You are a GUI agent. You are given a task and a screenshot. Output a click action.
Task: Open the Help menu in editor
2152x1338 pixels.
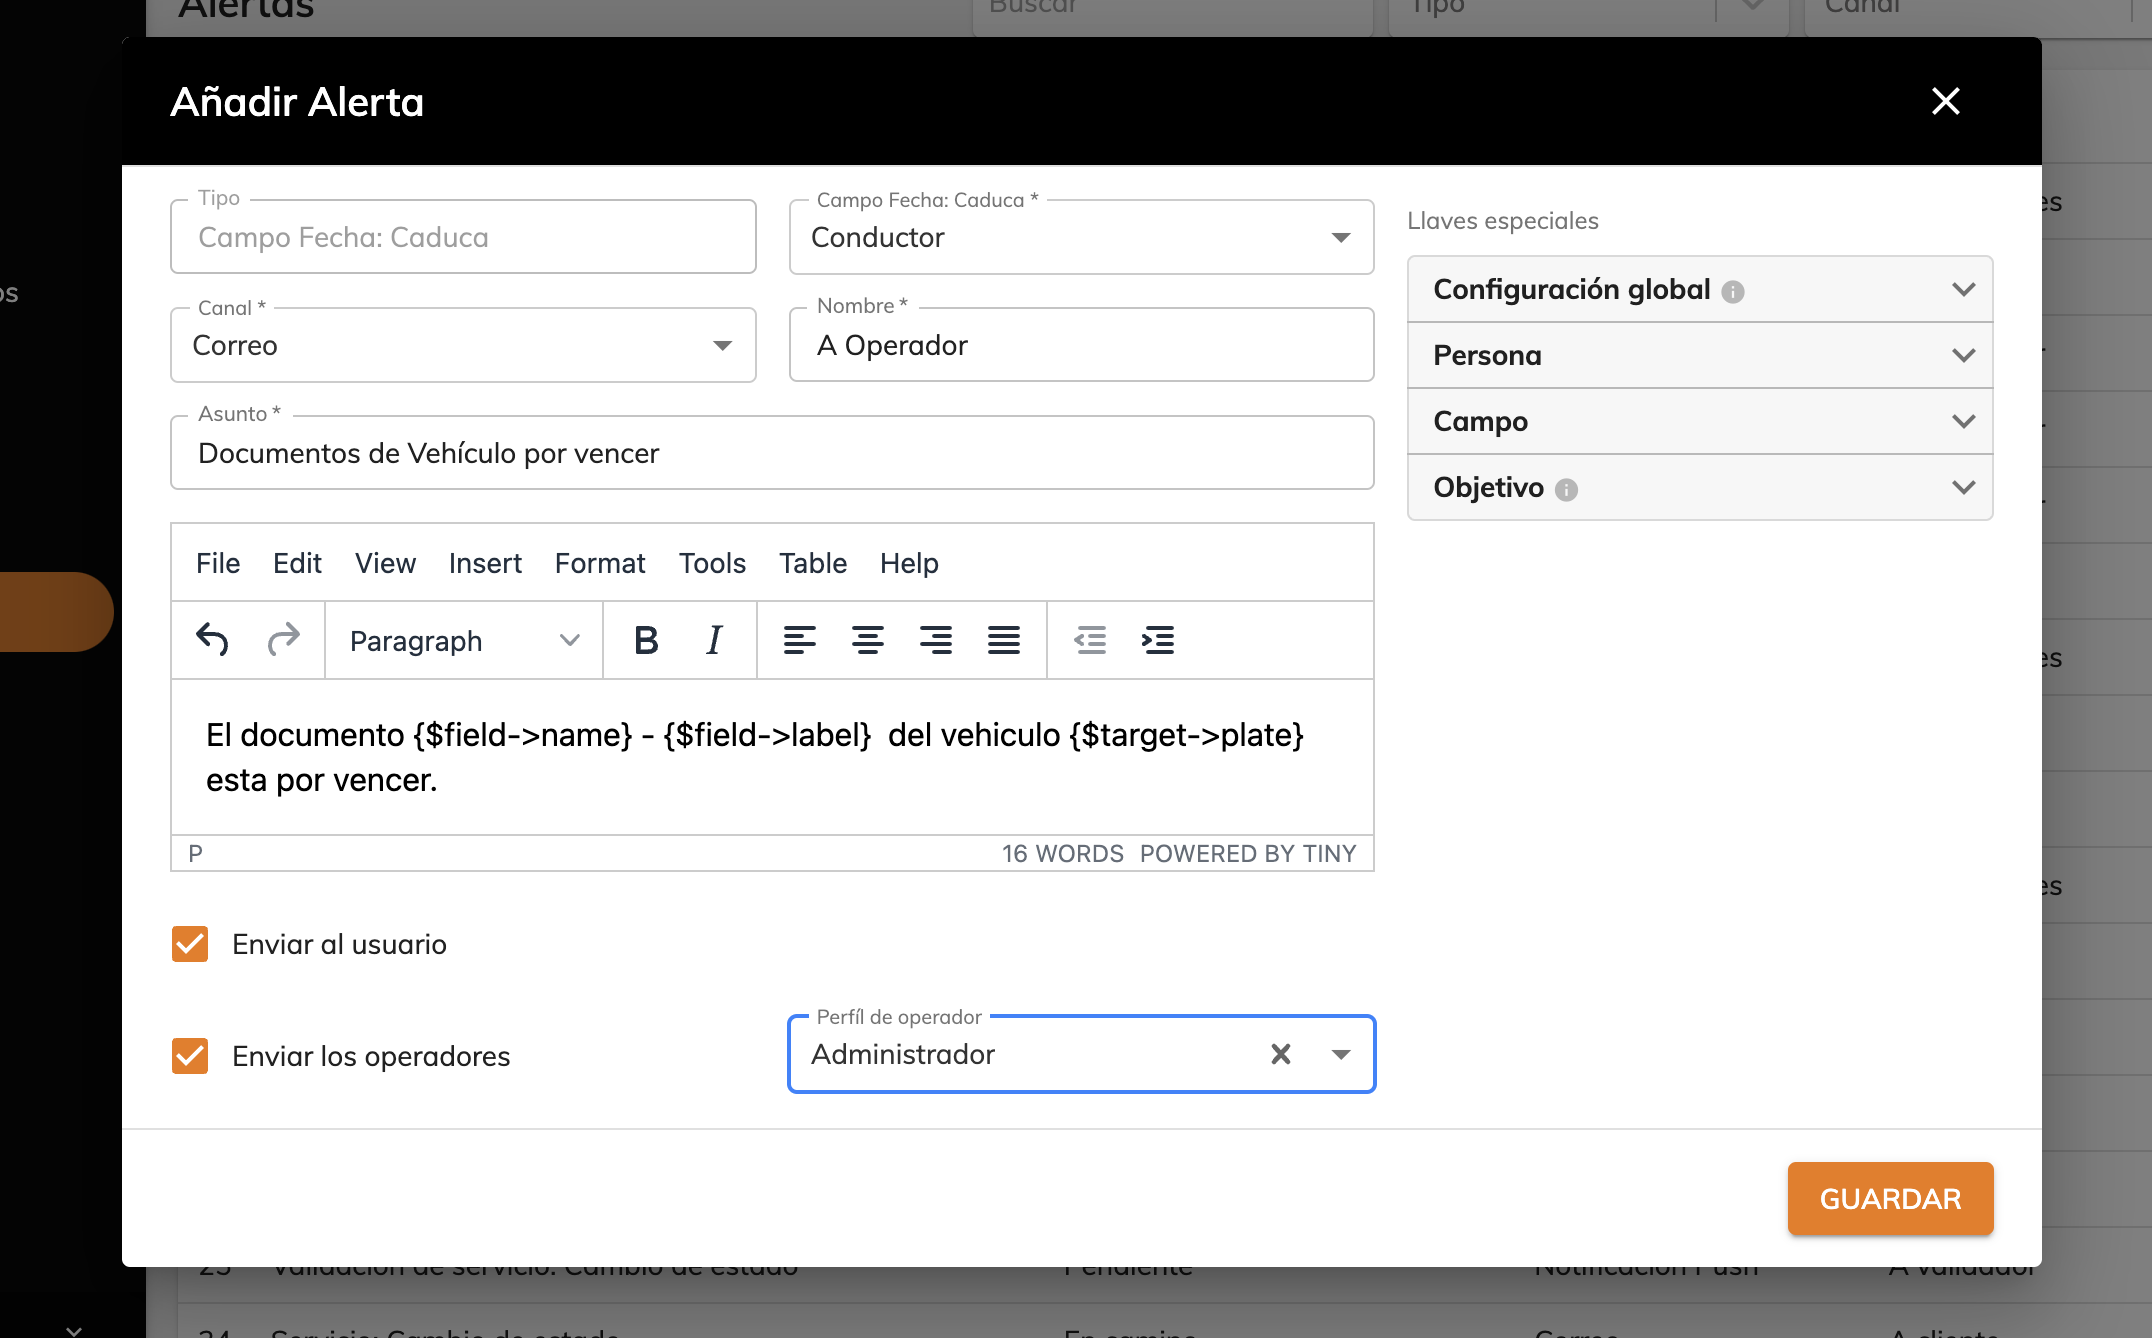pyautogui.click(x=909, y=563)
